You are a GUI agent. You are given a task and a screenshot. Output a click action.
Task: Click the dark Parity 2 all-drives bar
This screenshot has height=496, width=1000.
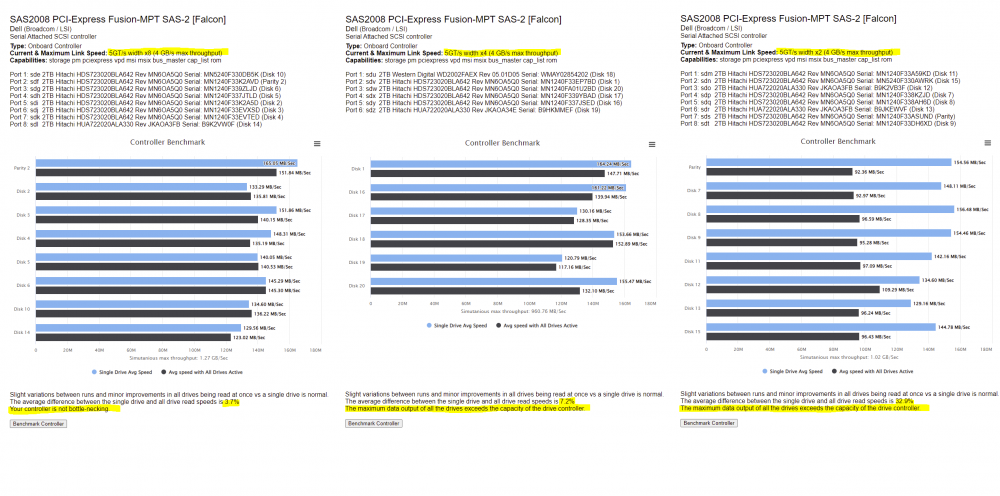[156, 173]
